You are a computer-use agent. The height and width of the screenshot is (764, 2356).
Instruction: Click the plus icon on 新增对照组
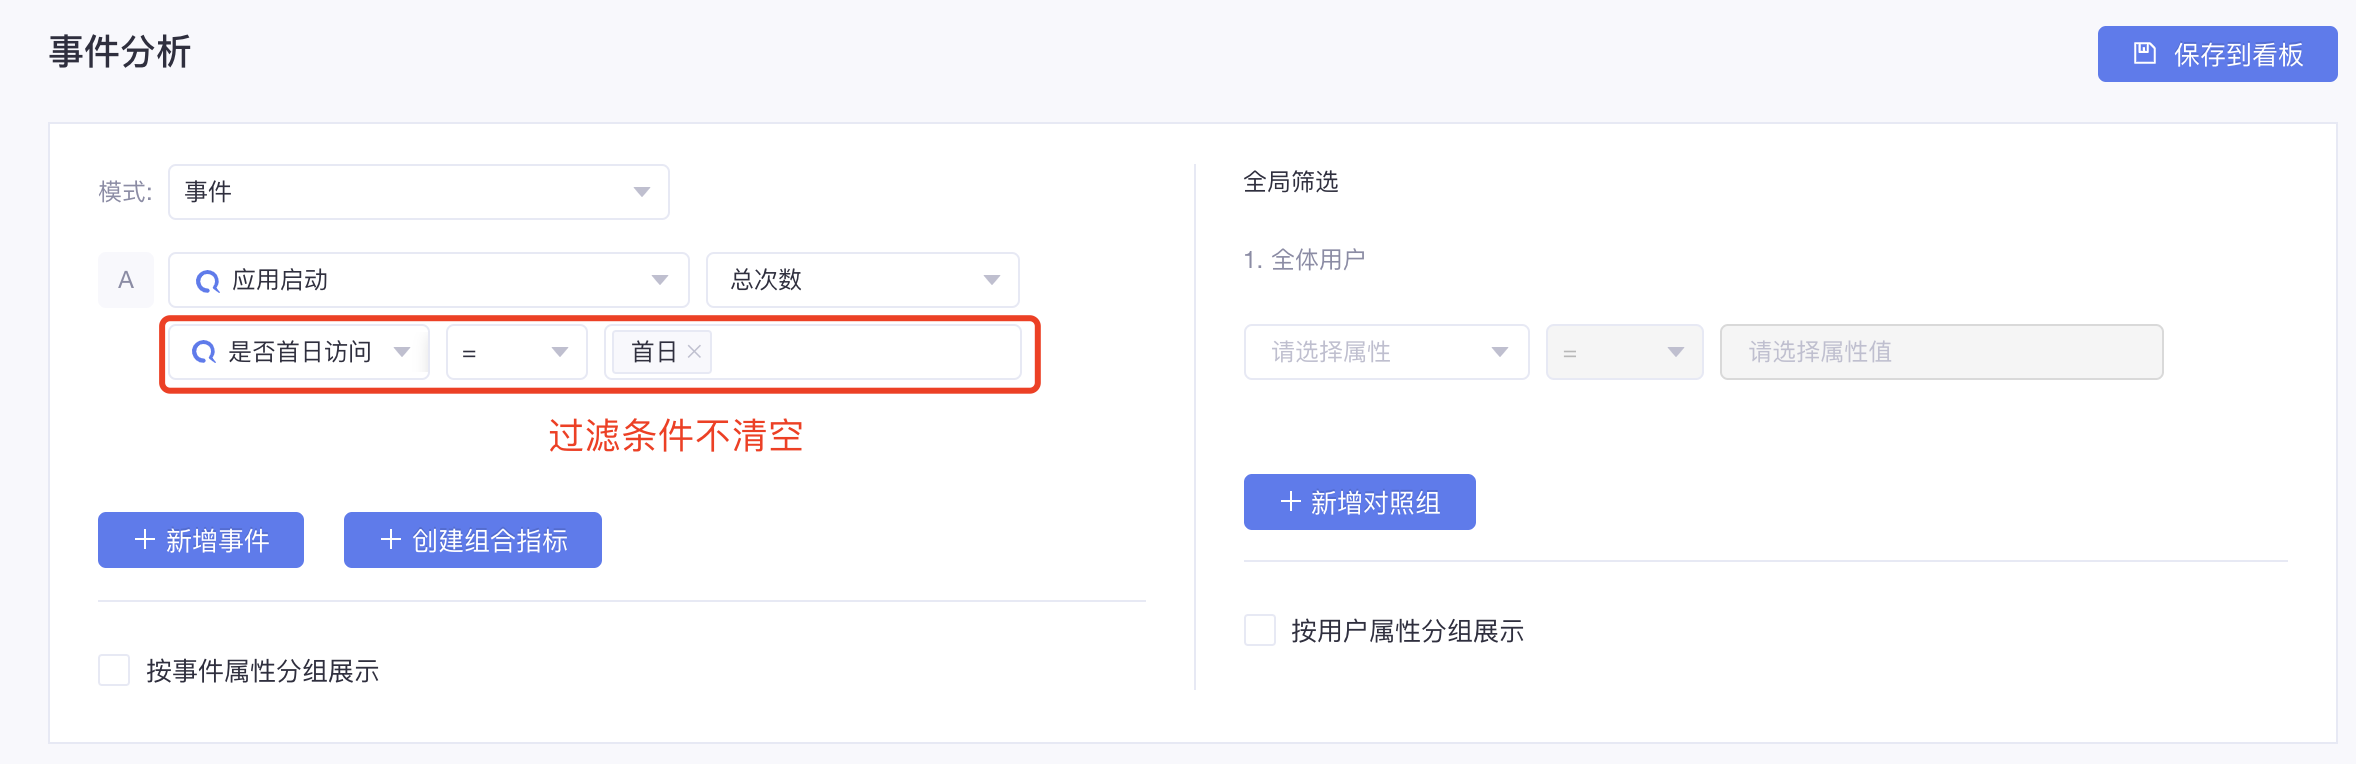coord(1291,502)
